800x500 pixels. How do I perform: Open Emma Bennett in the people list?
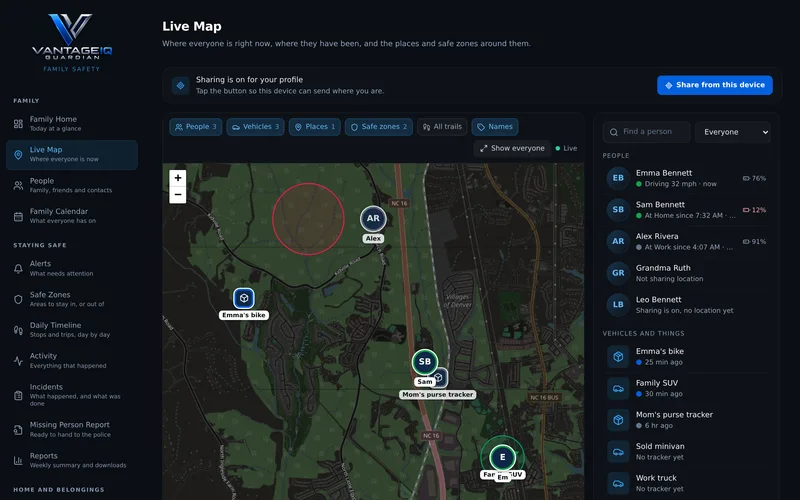(x=686, y=178)
